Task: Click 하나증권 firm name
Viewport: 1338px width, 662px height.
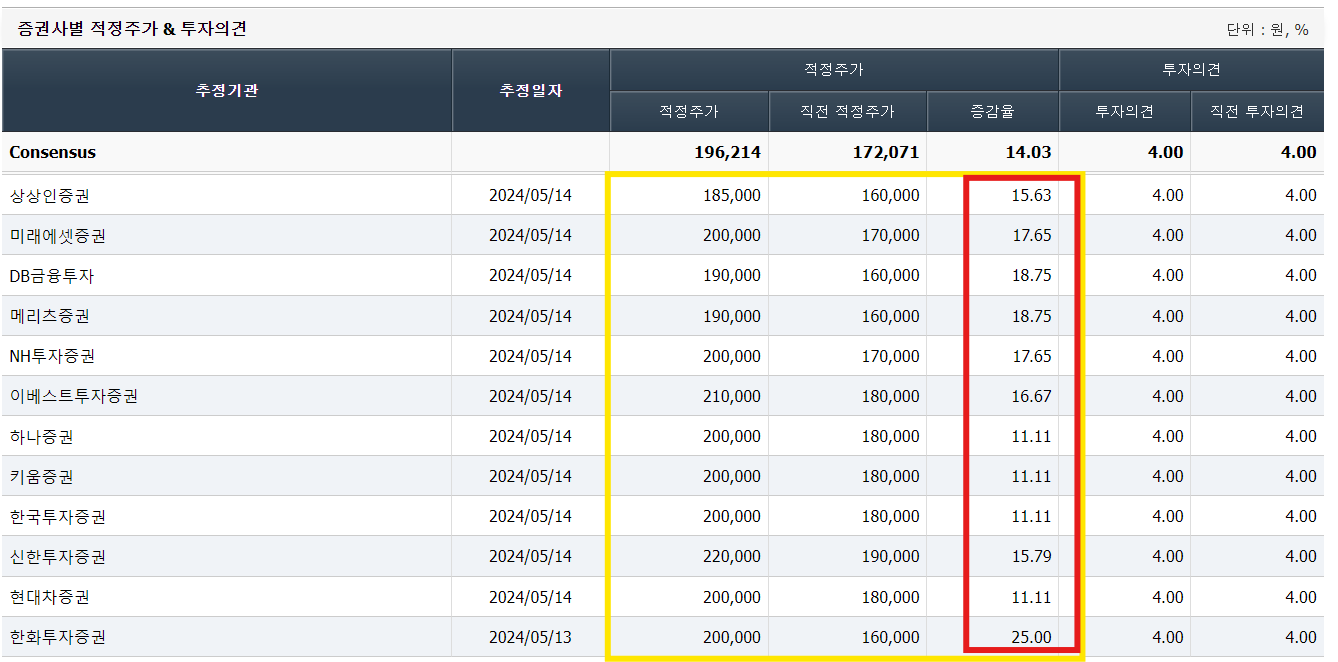Action: click(42, 437)
